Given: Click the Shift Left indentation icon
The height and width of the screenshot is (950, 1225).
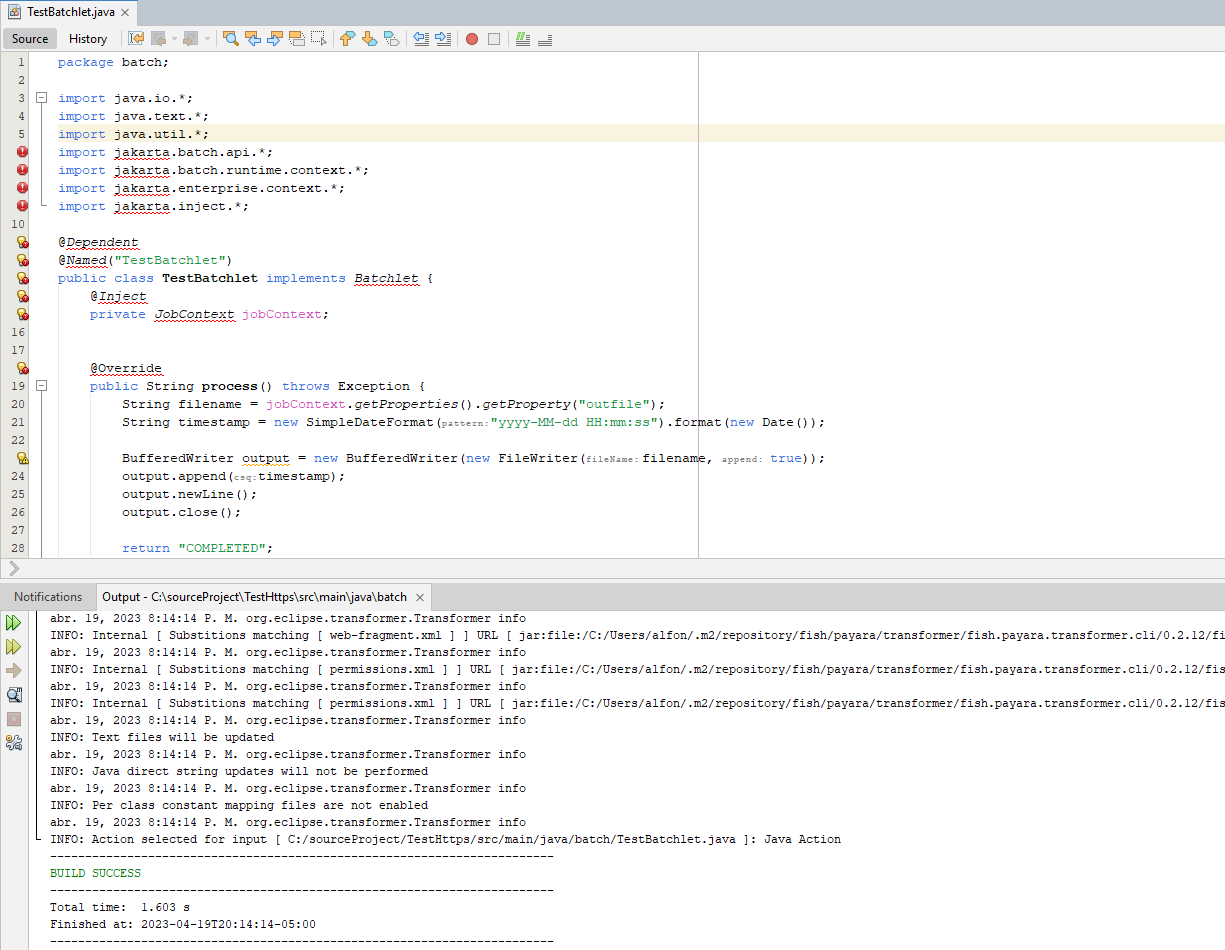Looking at the screenshot, I should 422,38.
